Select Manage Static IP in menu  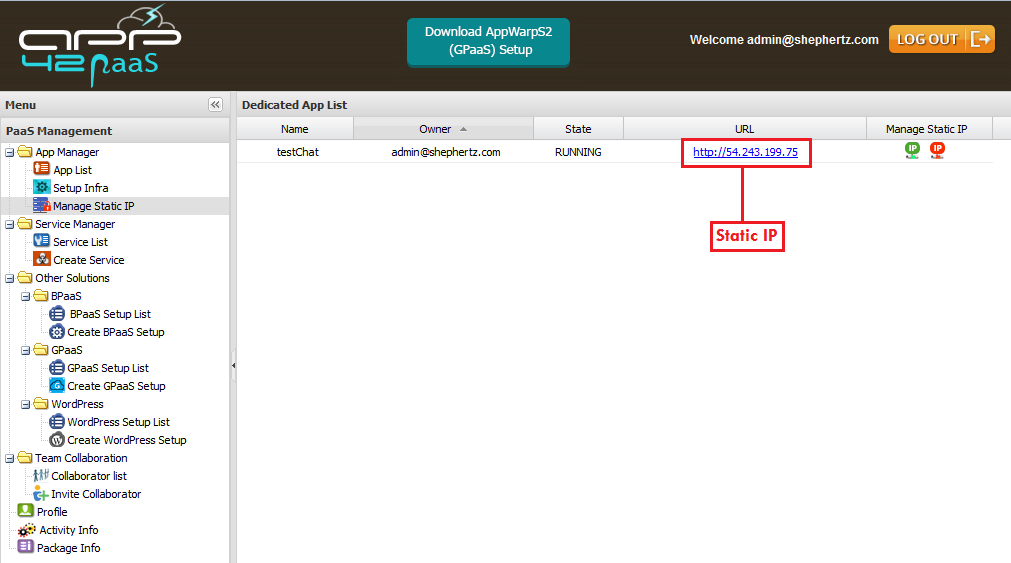pyautogui.click(x=93, y=206)
